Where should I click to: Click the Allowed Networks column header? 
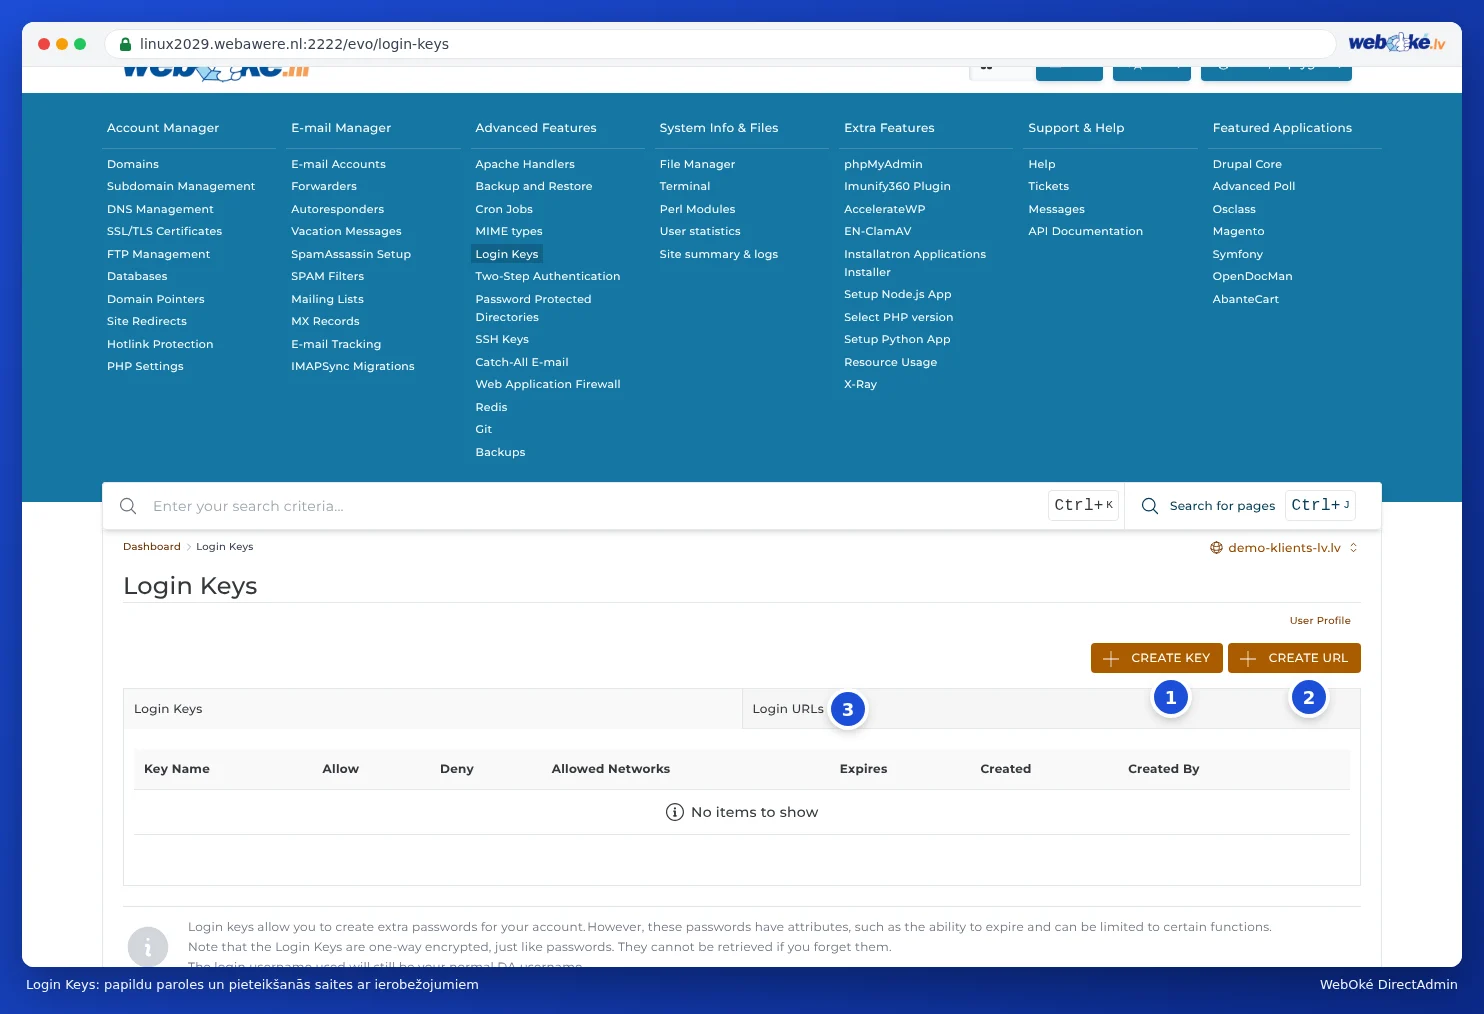click(x=611, y=769)
